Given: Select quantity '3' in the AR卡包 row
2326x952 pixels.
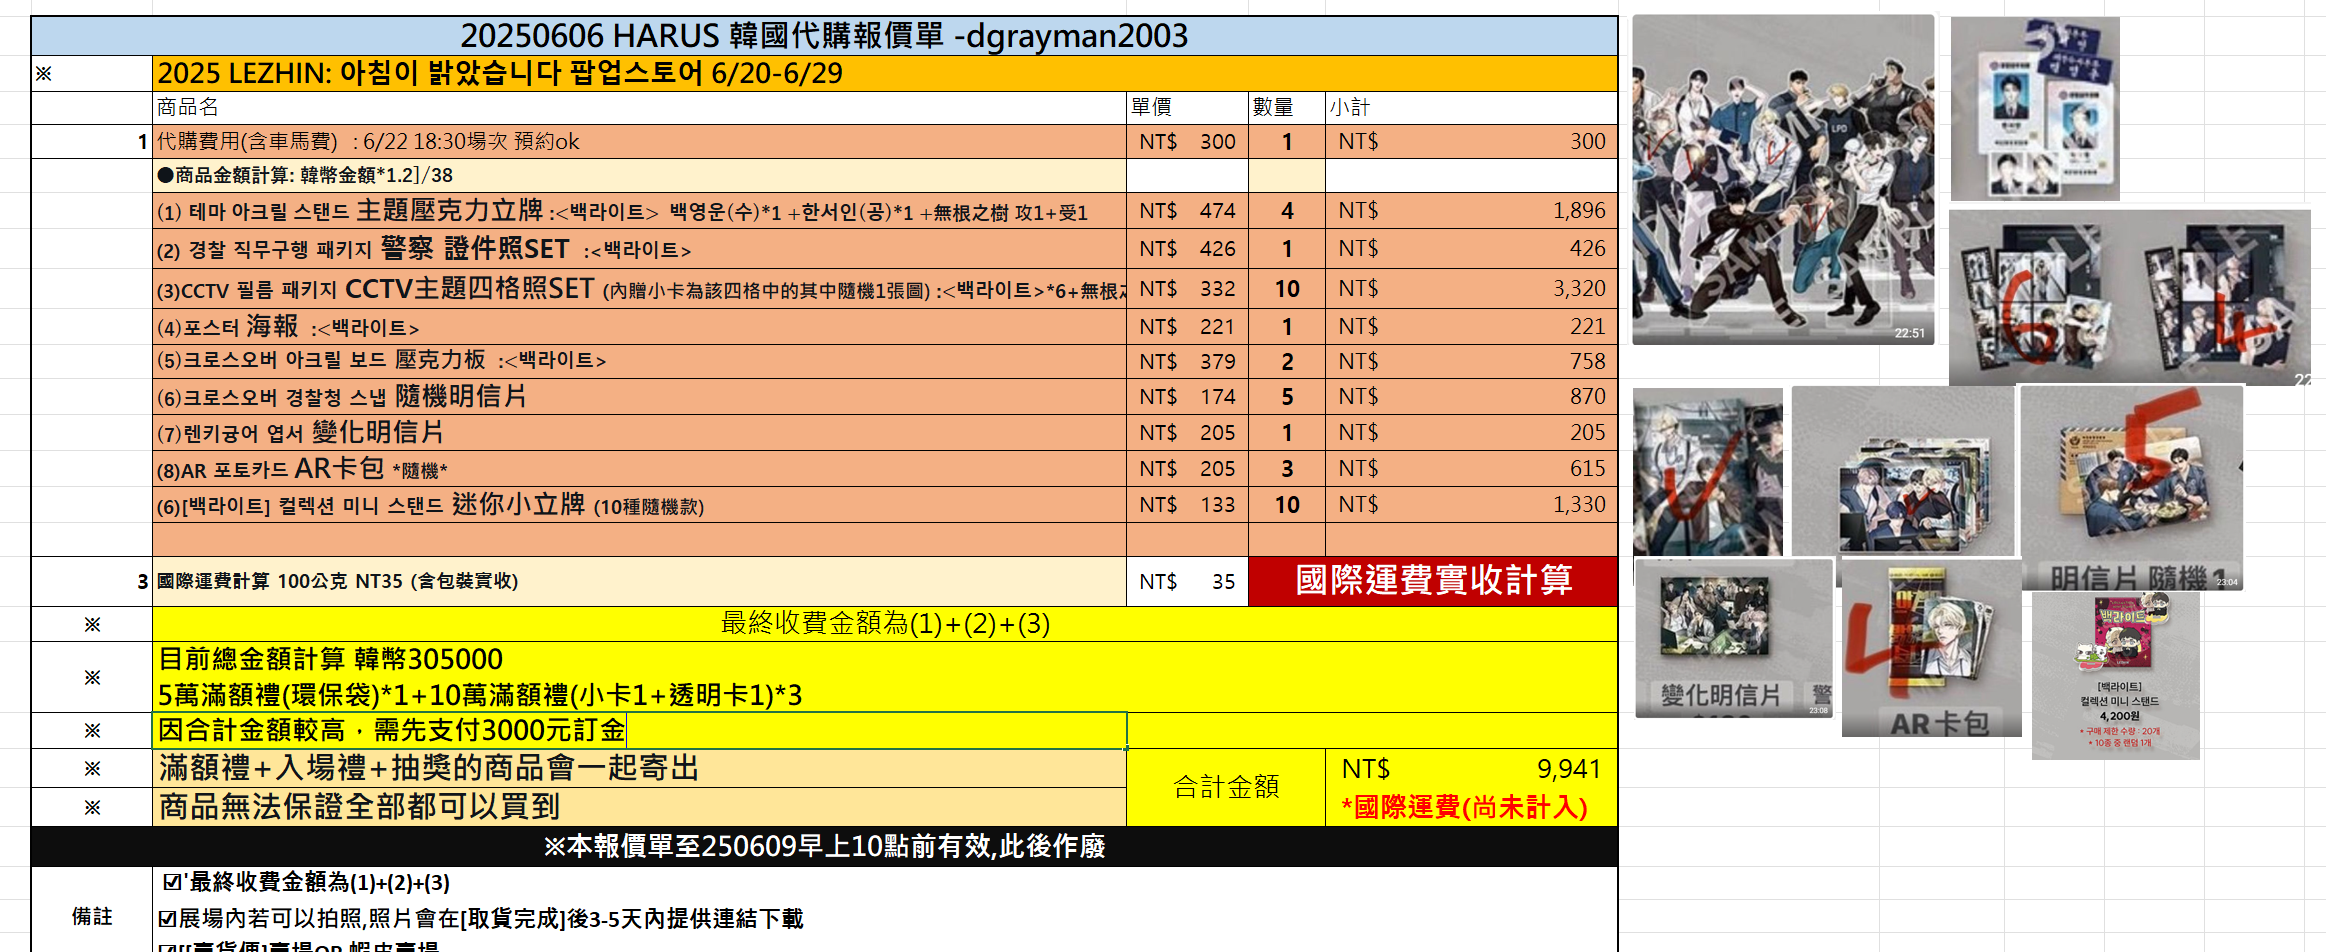Looking at the screenshot, I should point(1287,468).
